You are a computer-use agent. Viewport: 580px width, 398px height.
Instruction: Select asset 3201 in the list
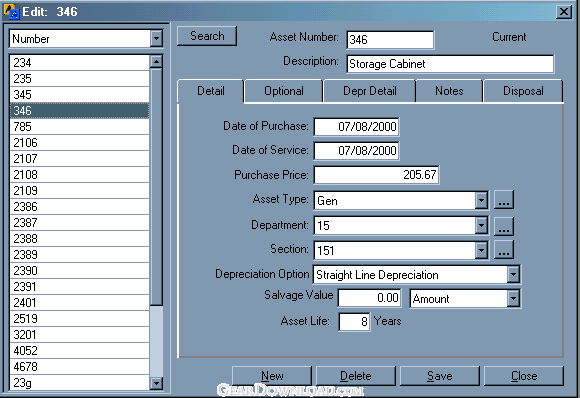(79, 334)
